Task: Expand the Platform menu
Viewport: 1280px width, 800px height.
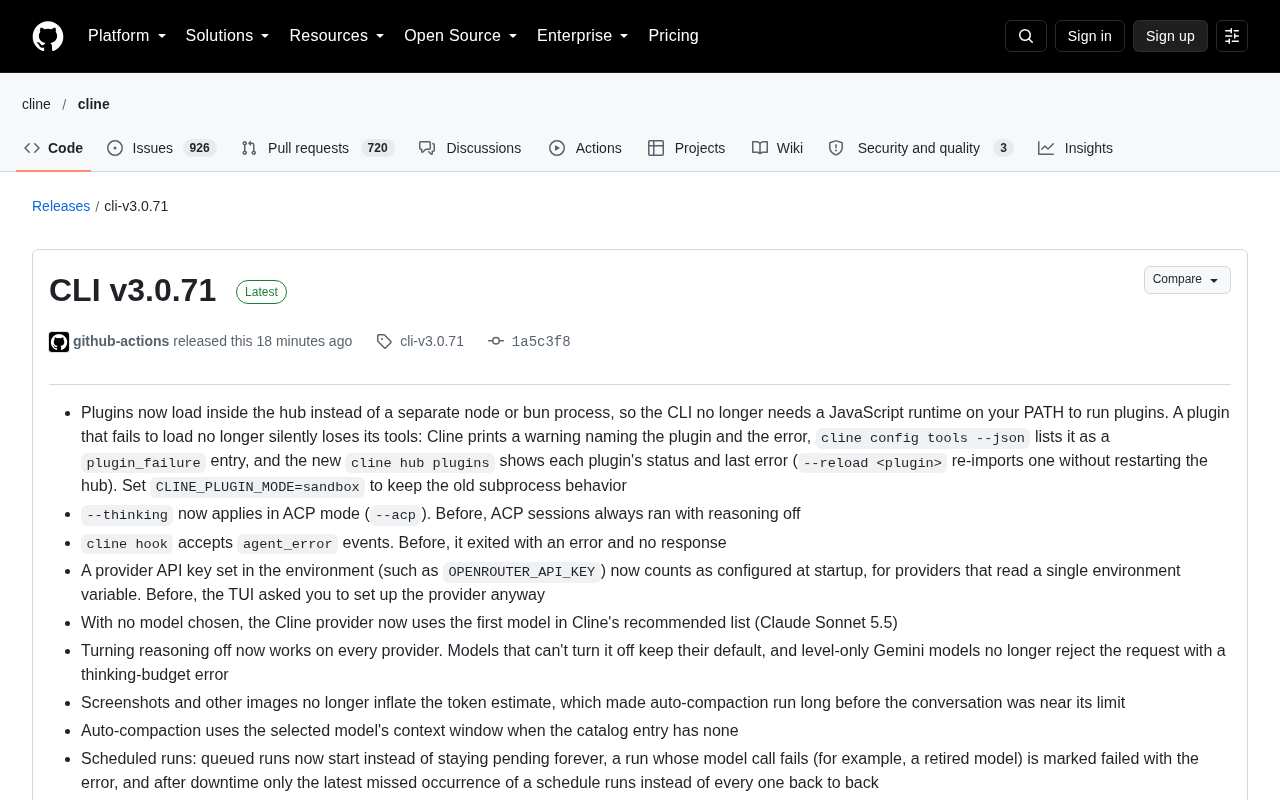Action: coord(127,36)
